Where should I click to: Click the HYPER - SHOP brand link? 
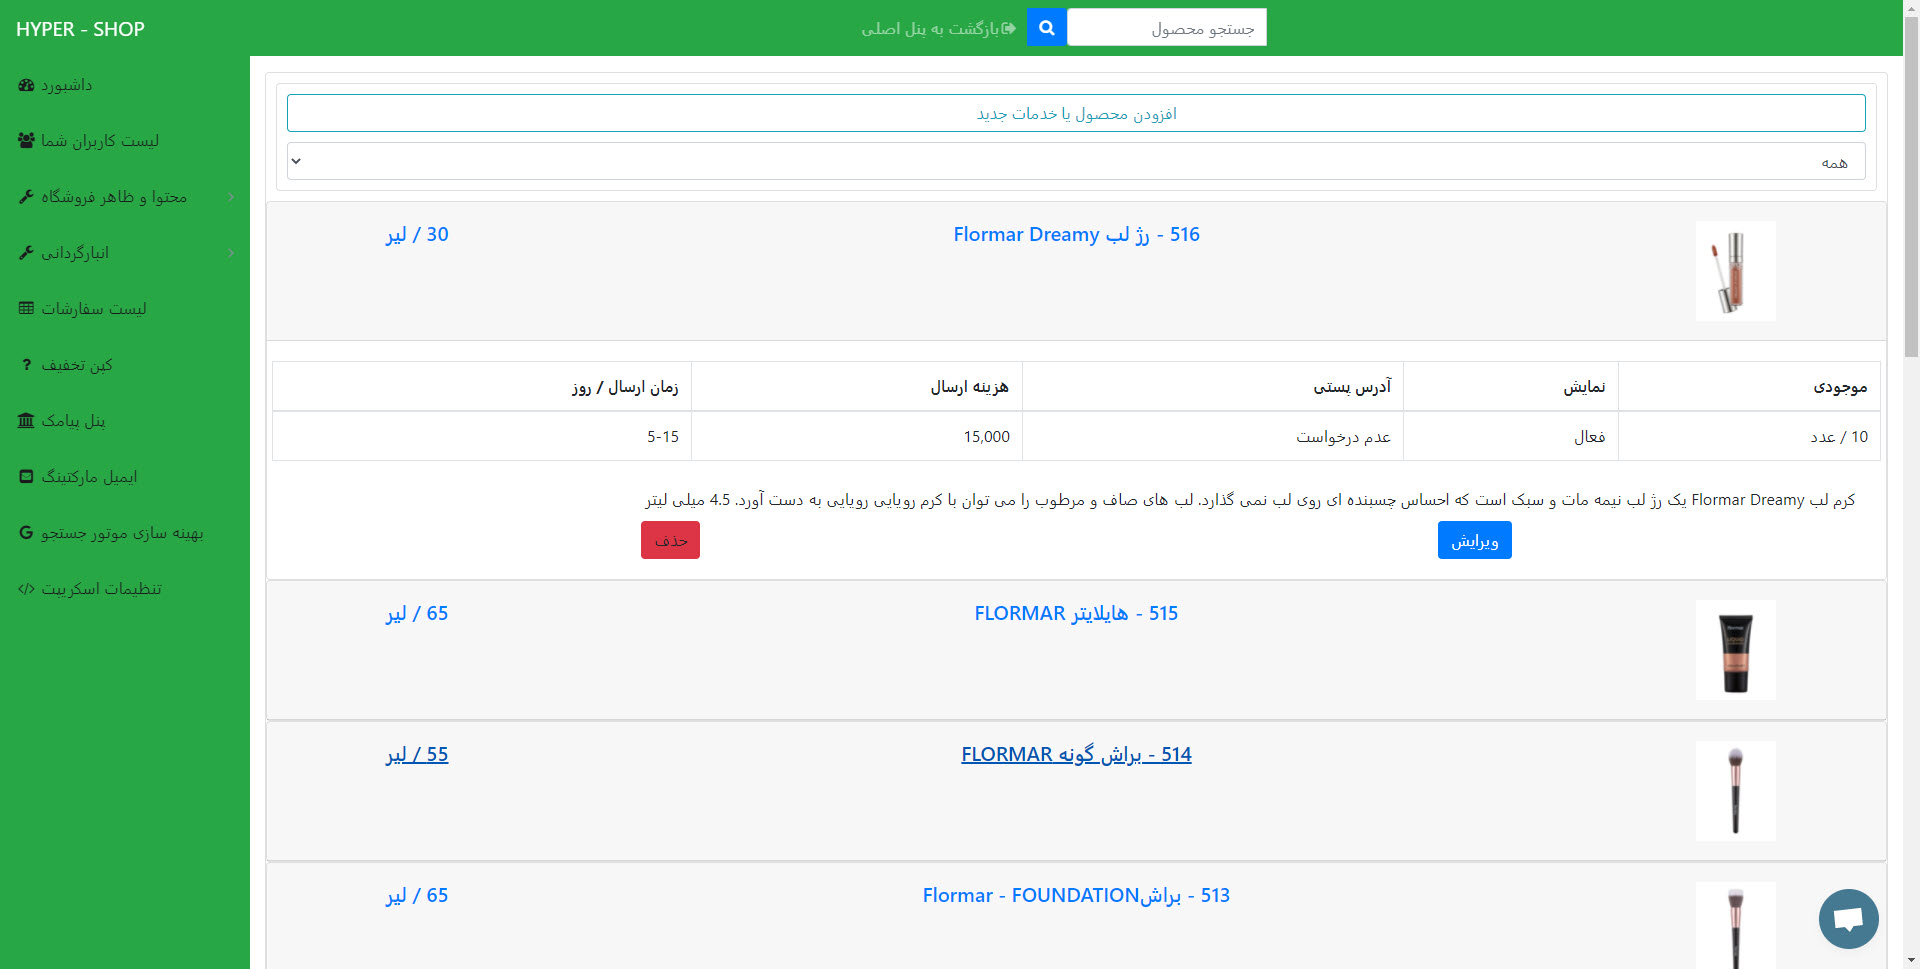point(80,29)
